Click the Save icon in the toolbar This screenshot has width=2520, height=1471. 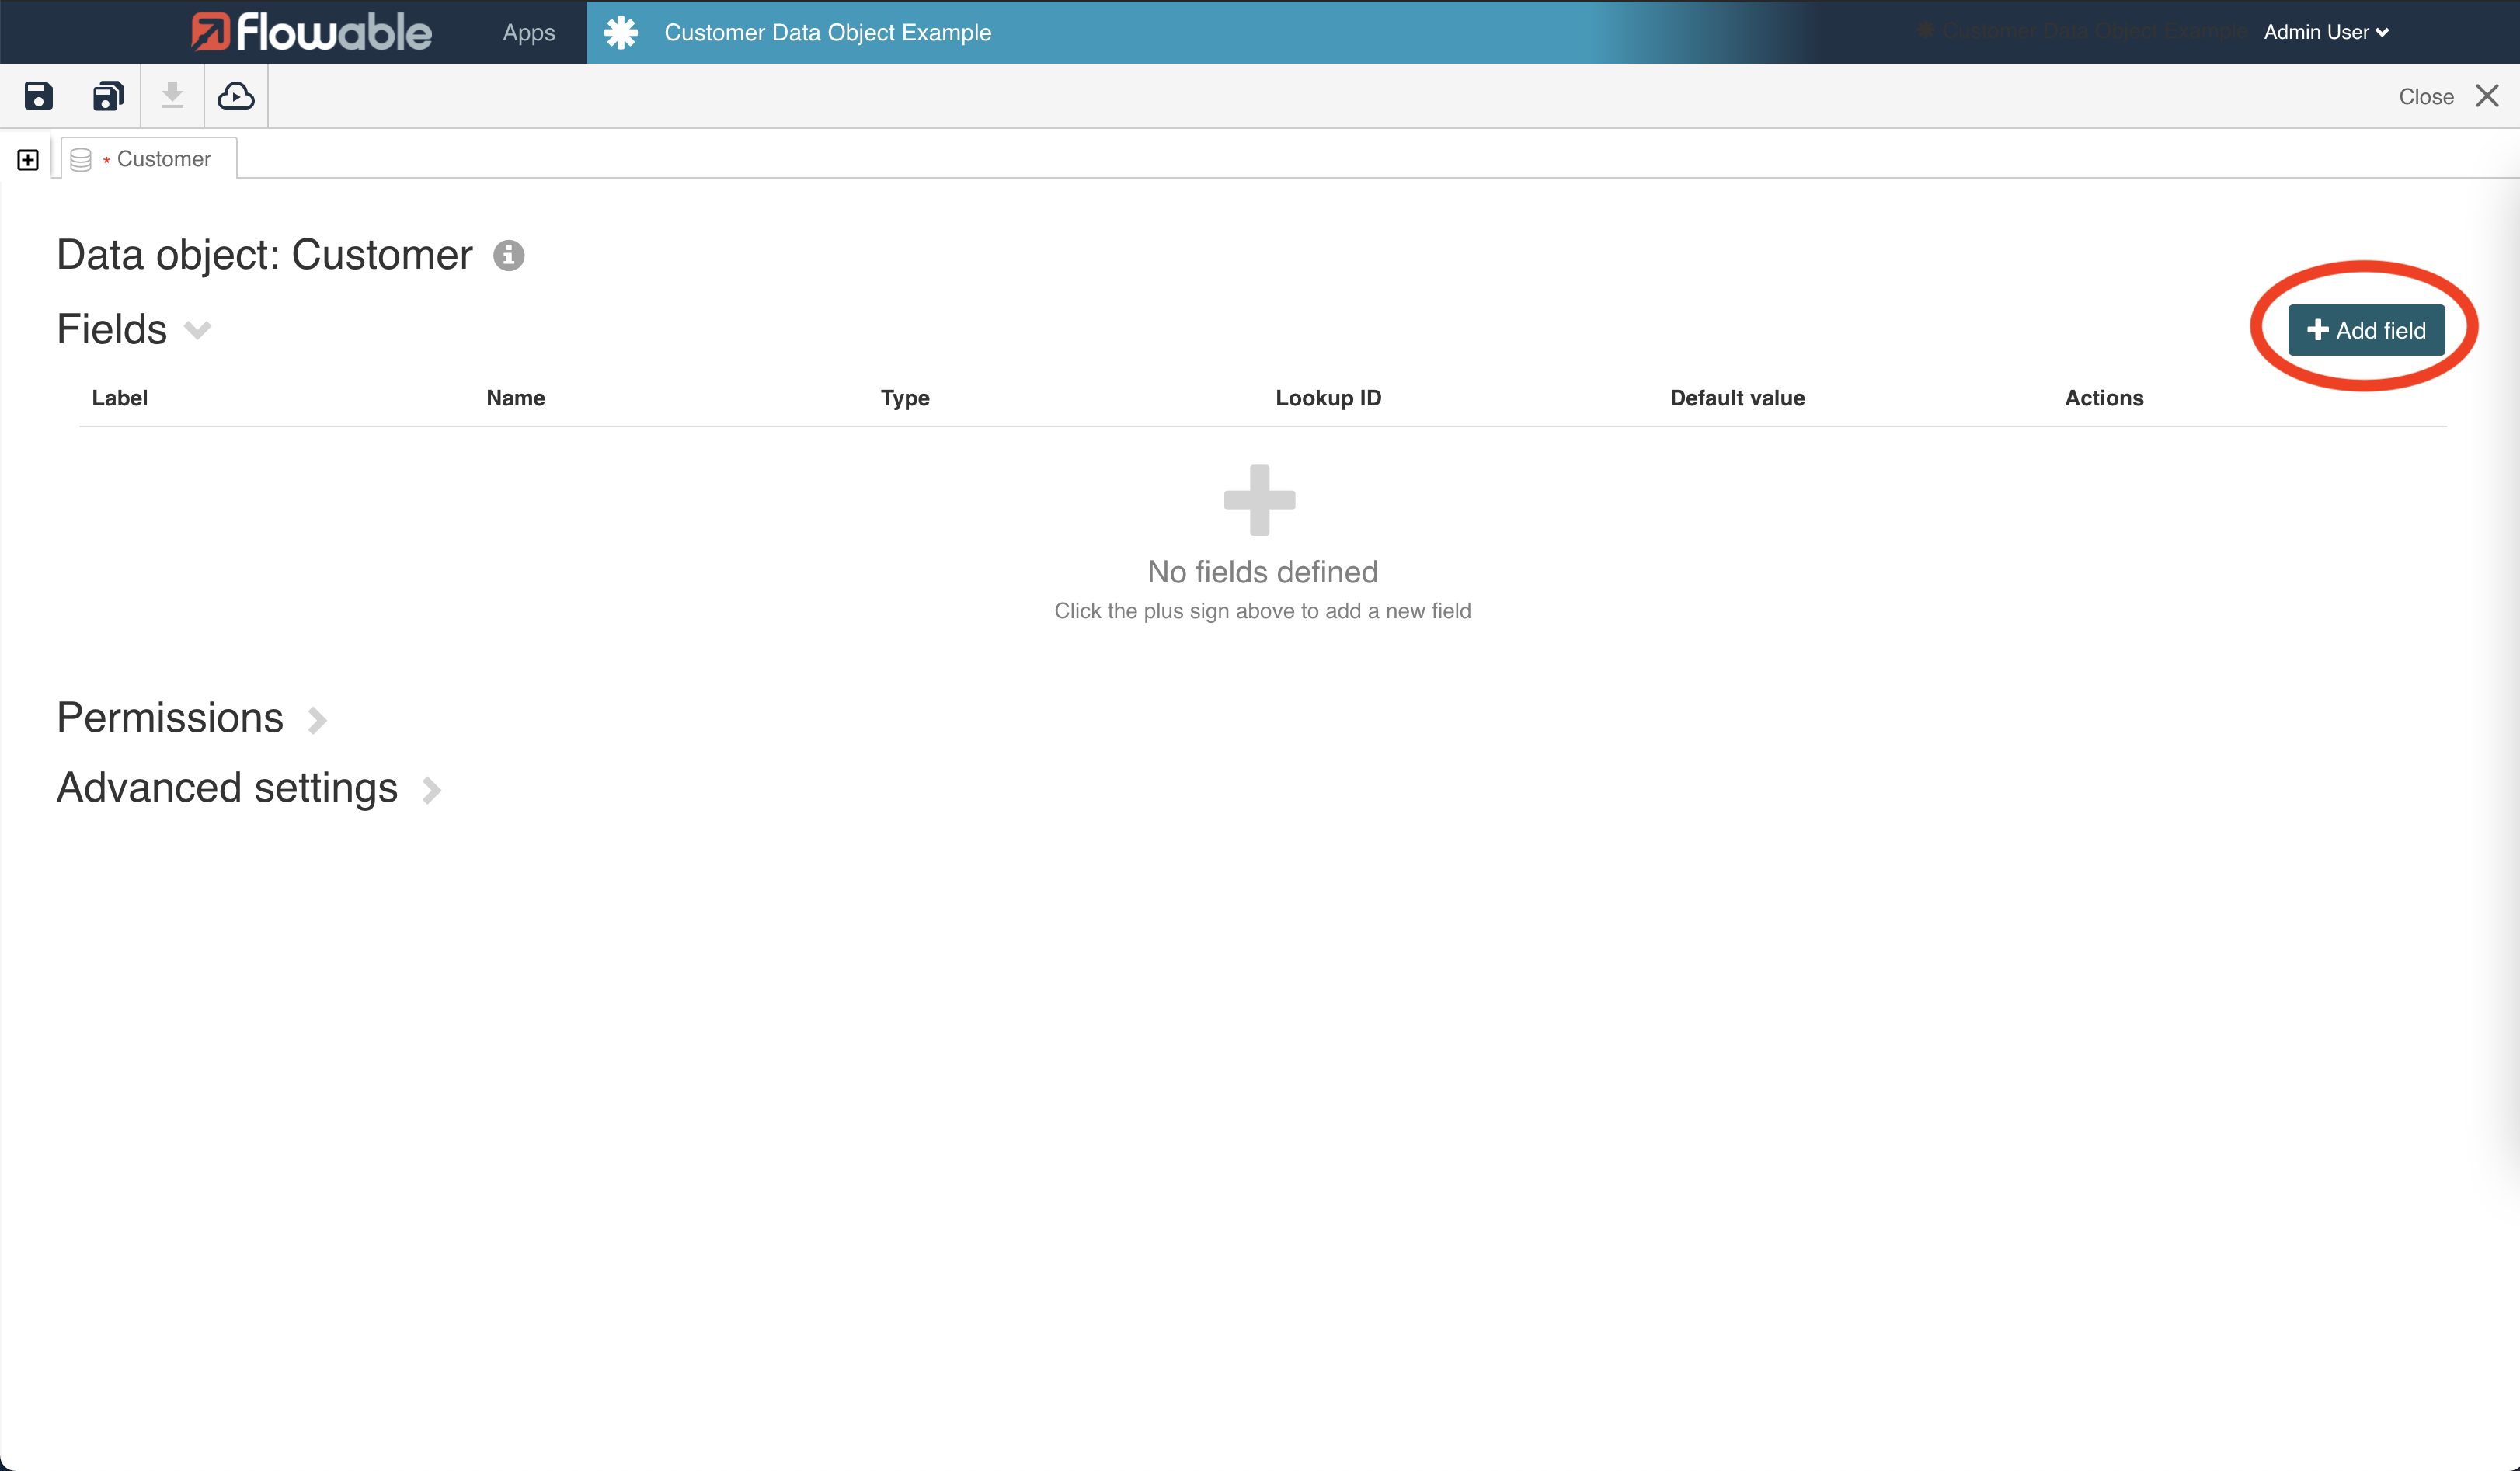coord(37,95)
